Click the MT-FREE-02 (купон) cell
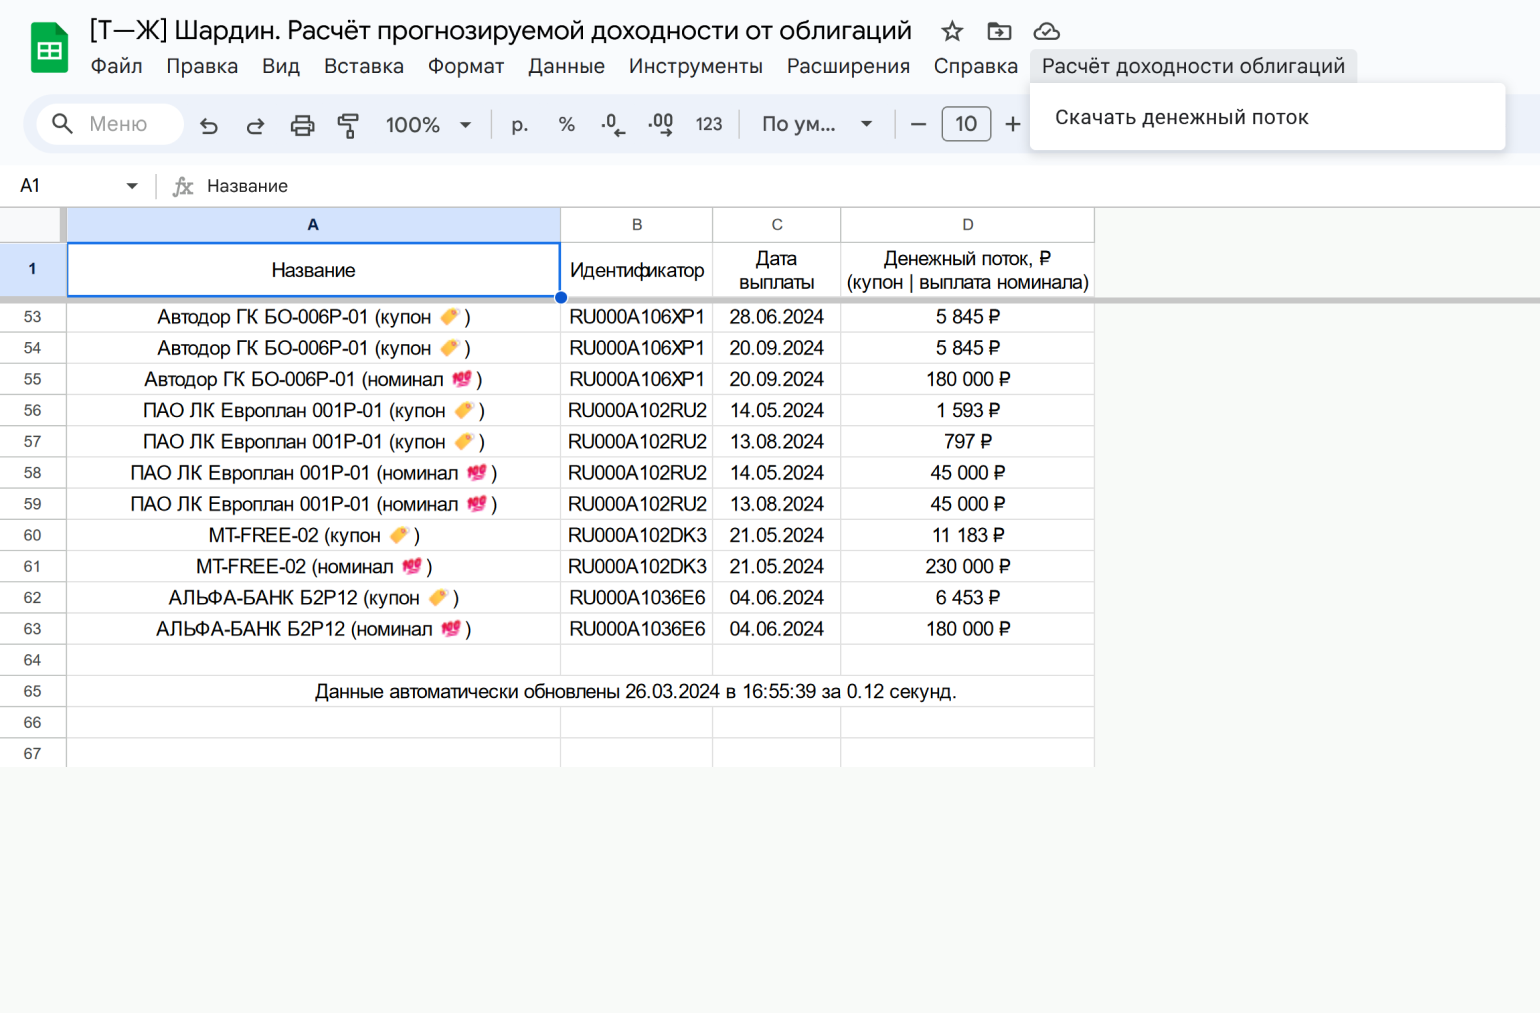Image resolution: width=1540 pixels, height=1013 pixels. pos(313,535)
